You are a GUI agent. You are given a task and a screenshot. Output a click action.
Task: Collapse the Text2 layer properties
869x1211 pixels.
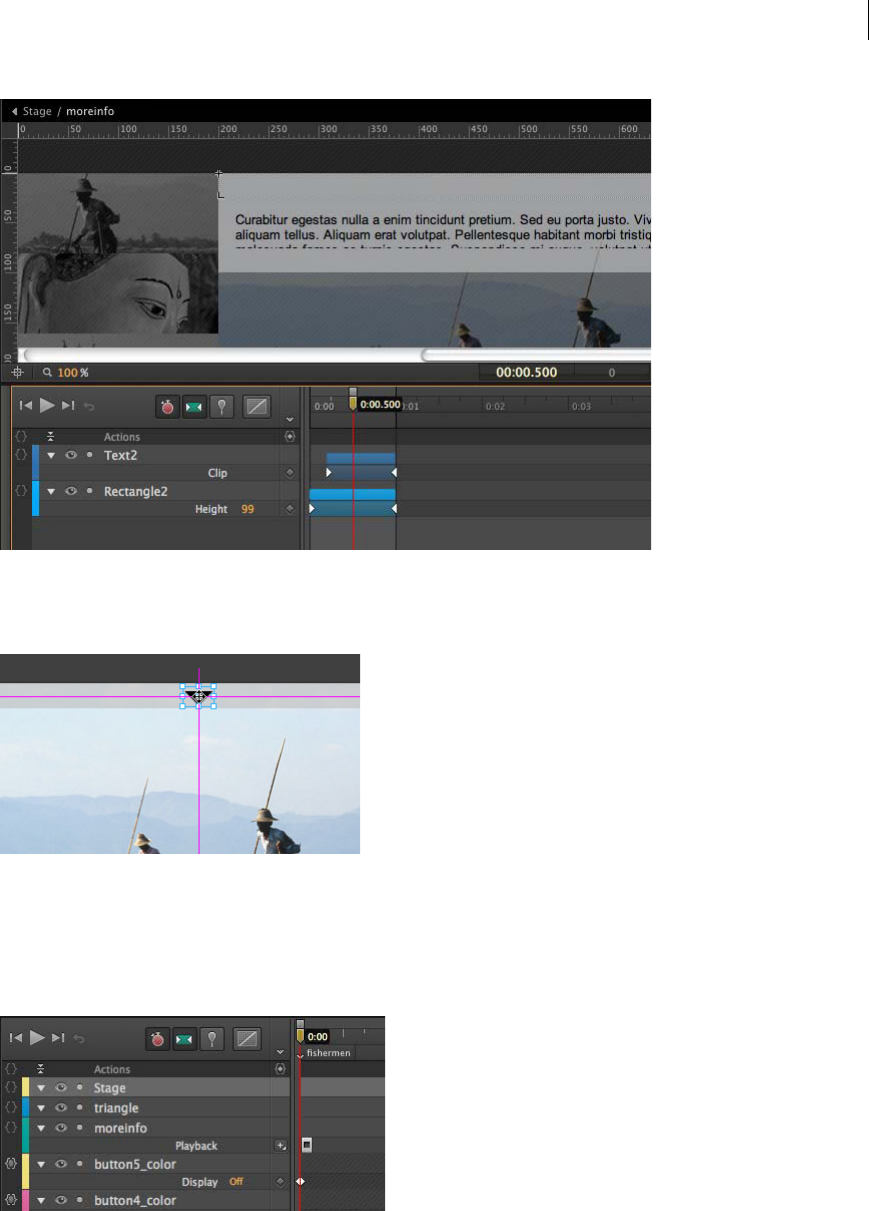coord(51,455)
